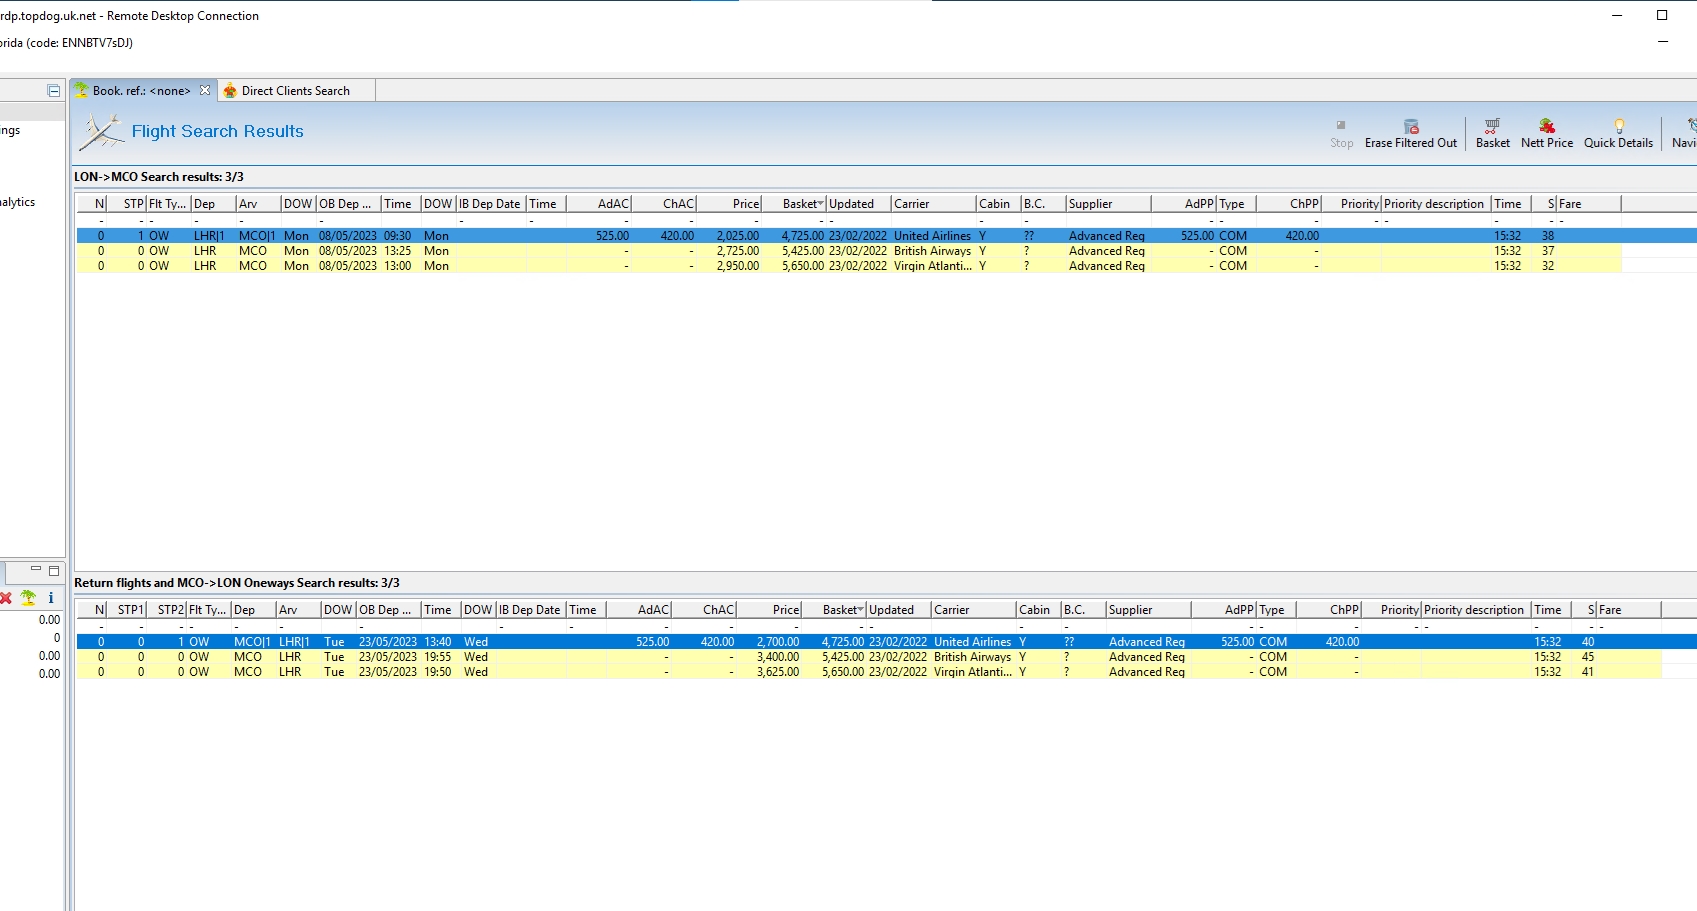Click the 2,725.00 price cell
The image size is (1697, 911).
(738, 251)
